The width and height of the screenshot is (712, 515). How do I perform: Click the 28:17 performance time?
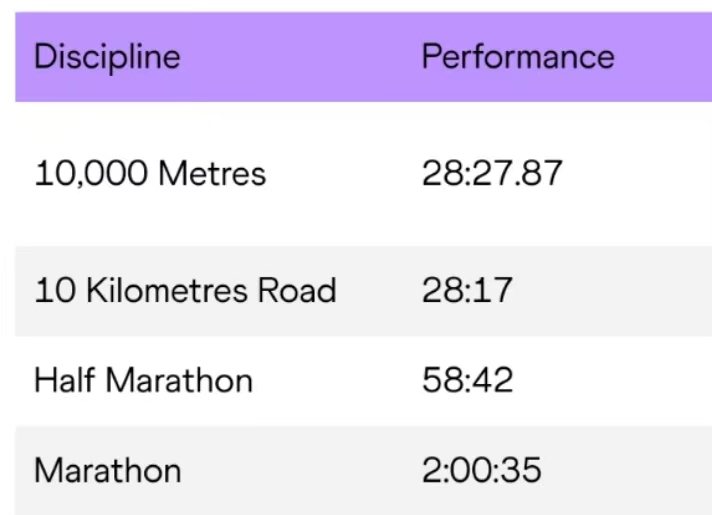click(467, 291)
